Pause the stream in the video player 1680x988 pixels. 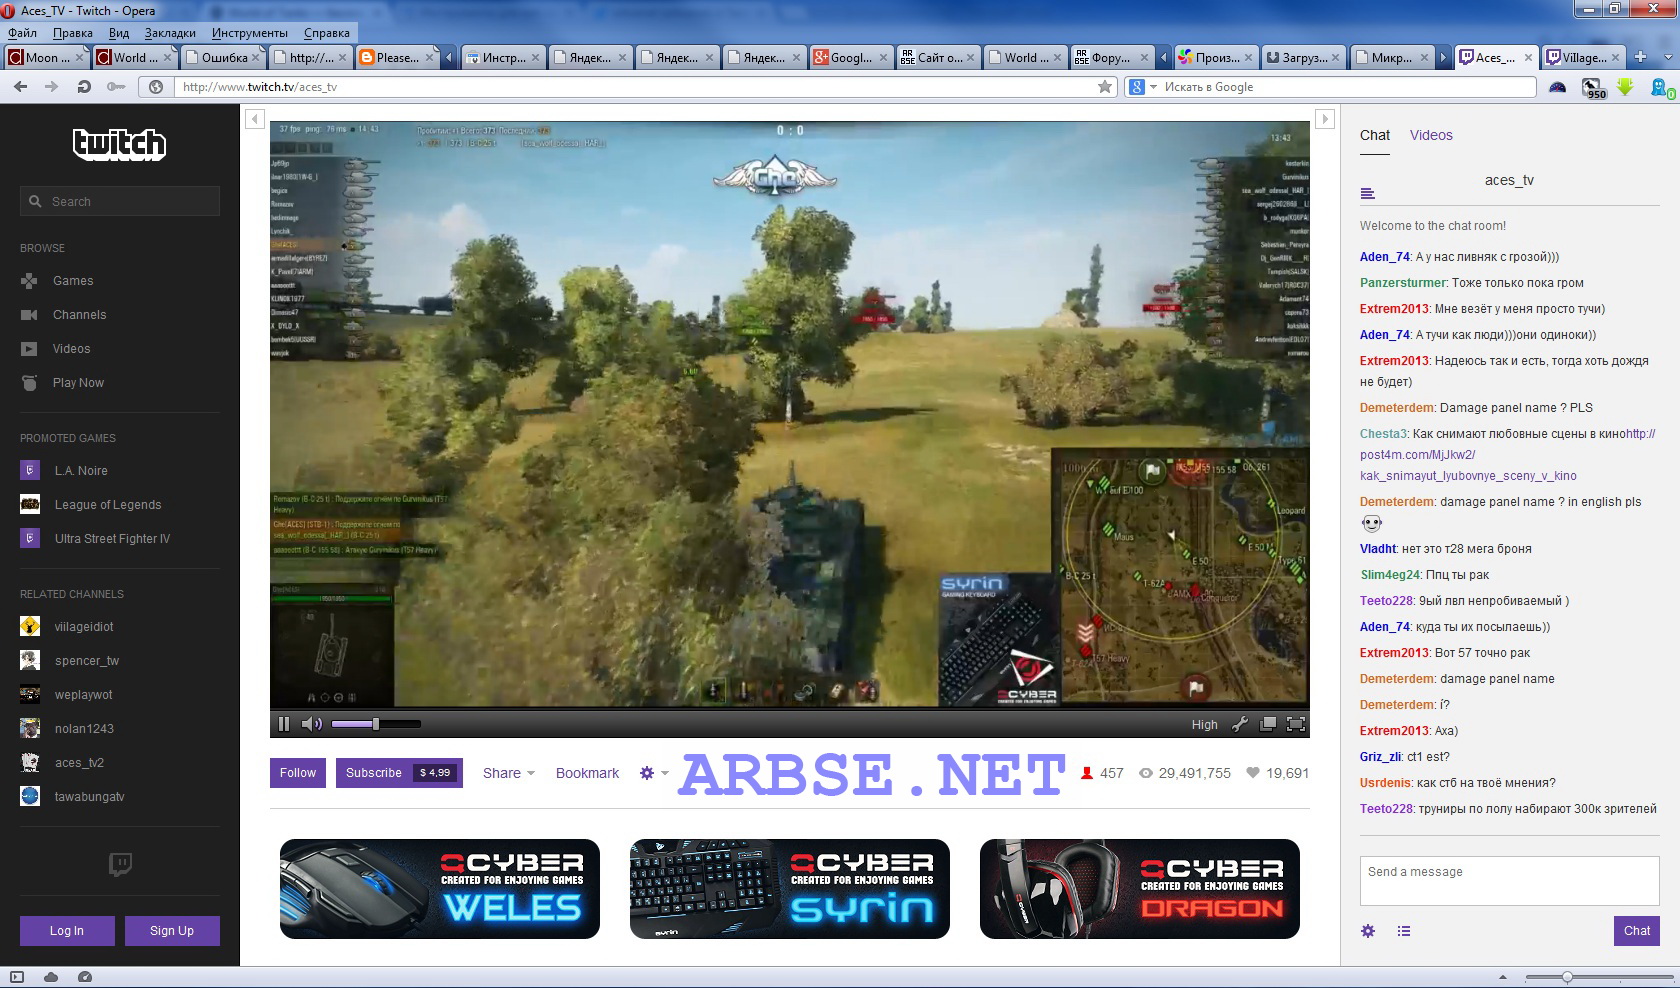pyautogui.click(x=284, y=724)
